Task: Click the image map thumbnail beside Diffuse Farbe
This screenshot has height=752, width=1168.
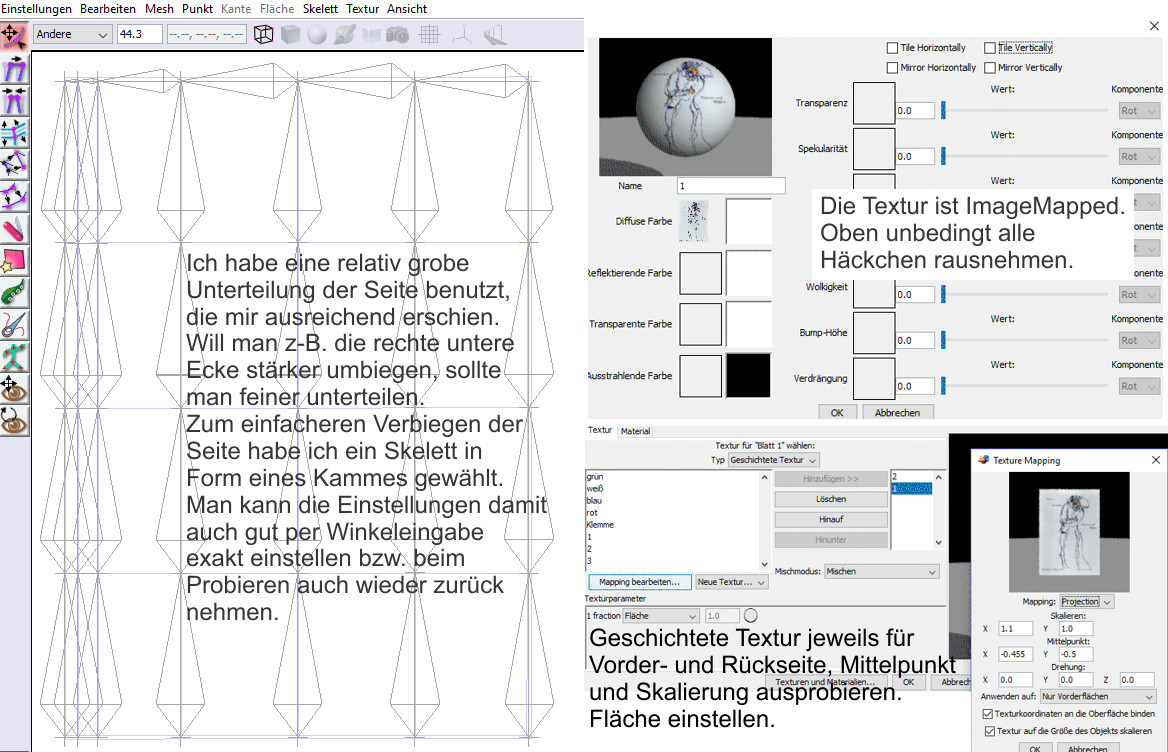Action: click(x=694, y=221)
